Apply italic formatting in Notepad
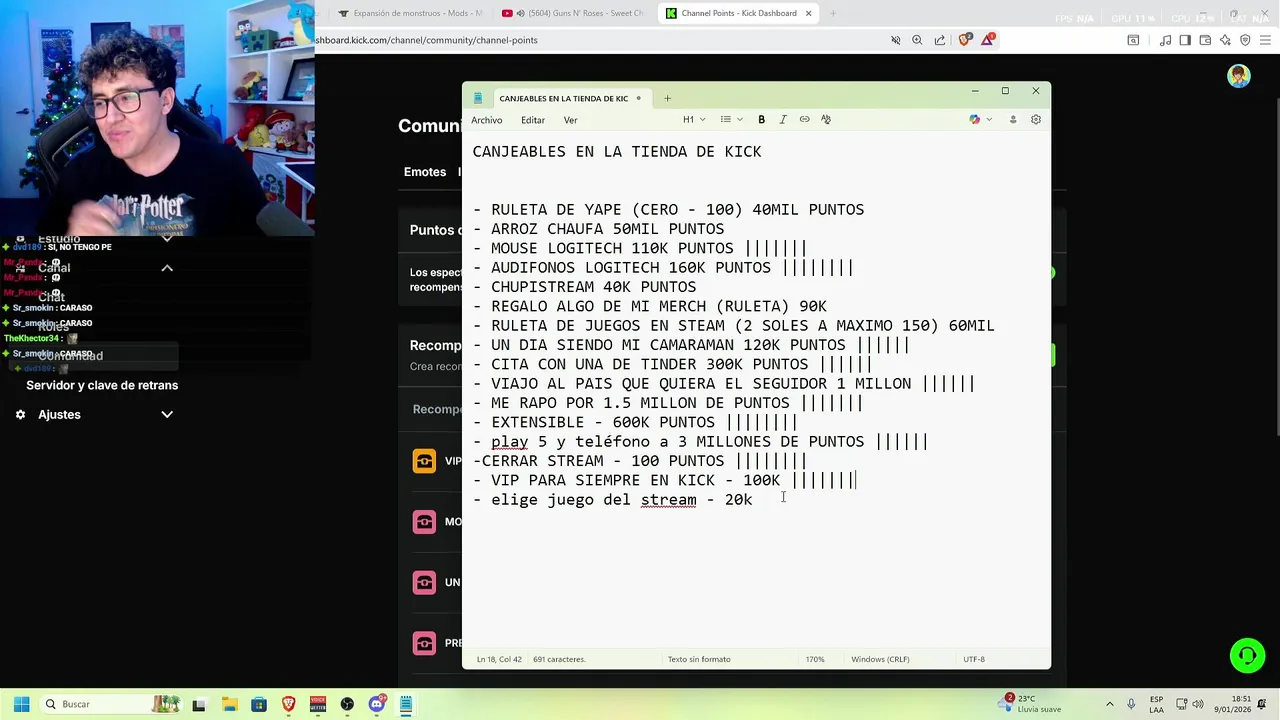This screenshot has height=720, width=1280. pyautogui.click(x=782, y=119)
